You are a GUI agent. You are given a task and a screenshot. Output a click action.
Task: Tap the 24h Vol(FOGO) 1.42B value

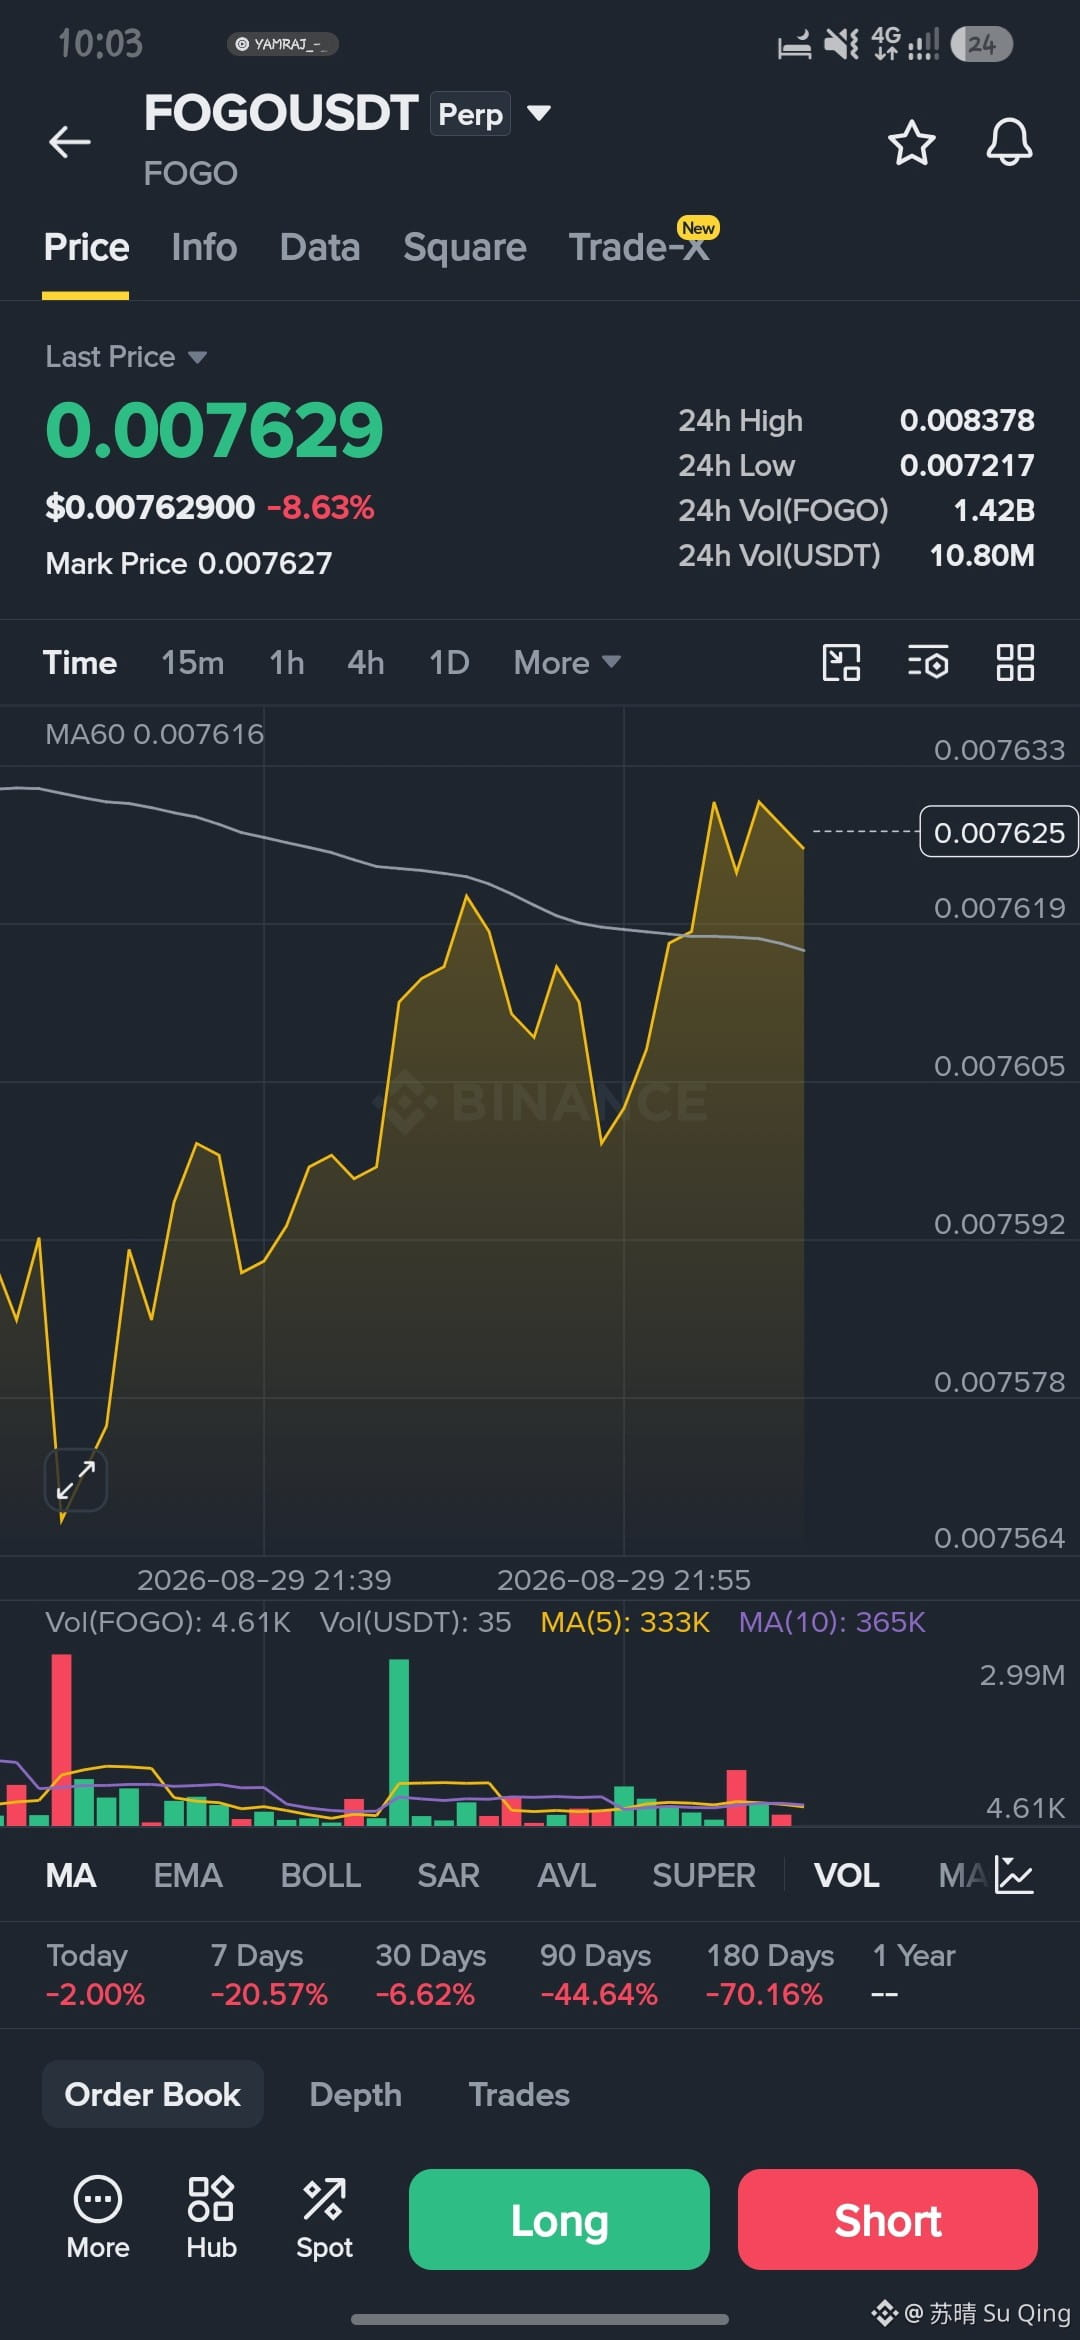click(x=994, y=510)
